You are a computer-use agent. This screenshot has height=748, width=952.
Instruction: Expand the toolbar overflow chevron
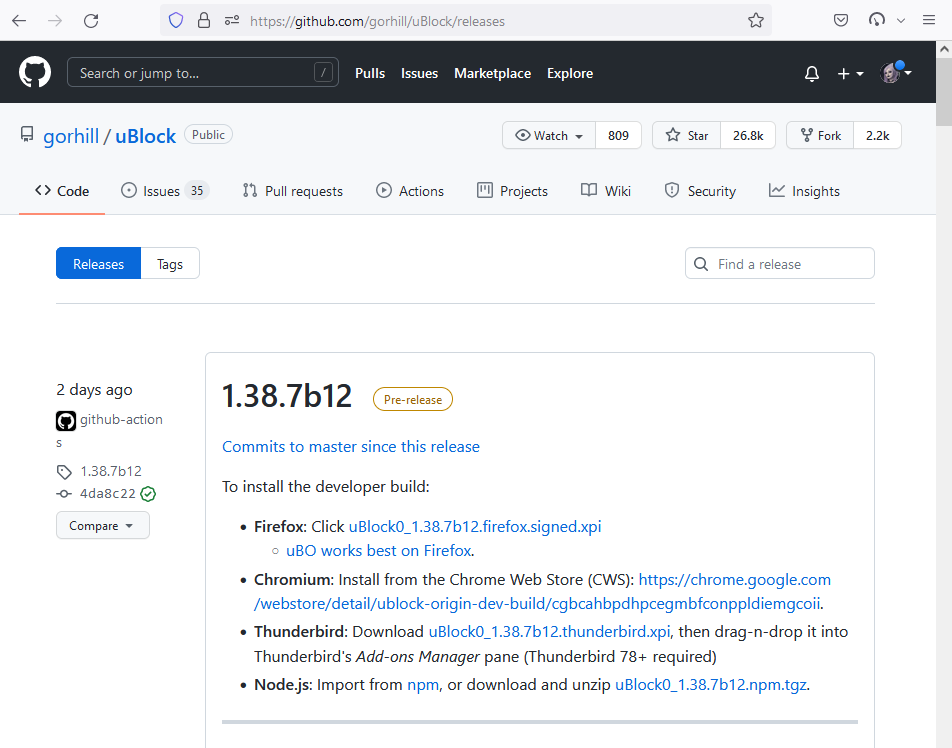(x=901, y=21)
